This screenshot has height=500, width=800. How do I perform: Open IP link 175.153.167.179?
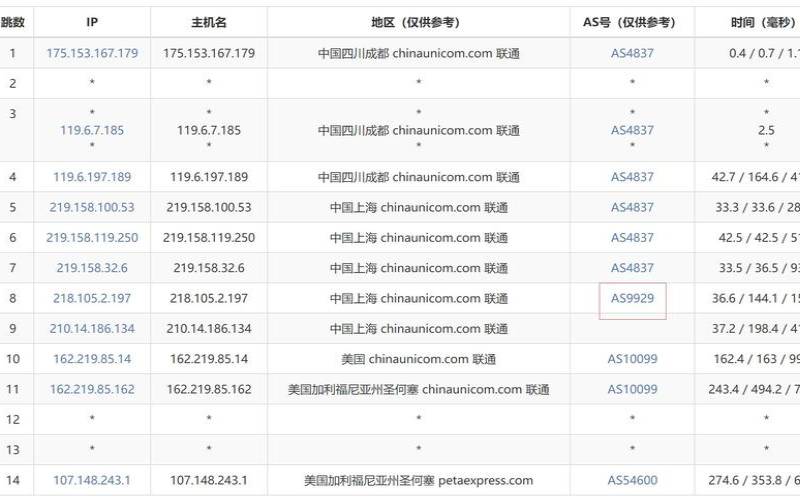click(x=92, y=53)
